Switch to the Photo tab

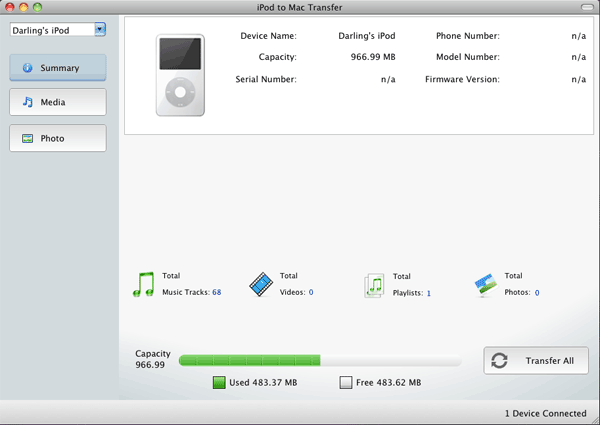[58, 138]
